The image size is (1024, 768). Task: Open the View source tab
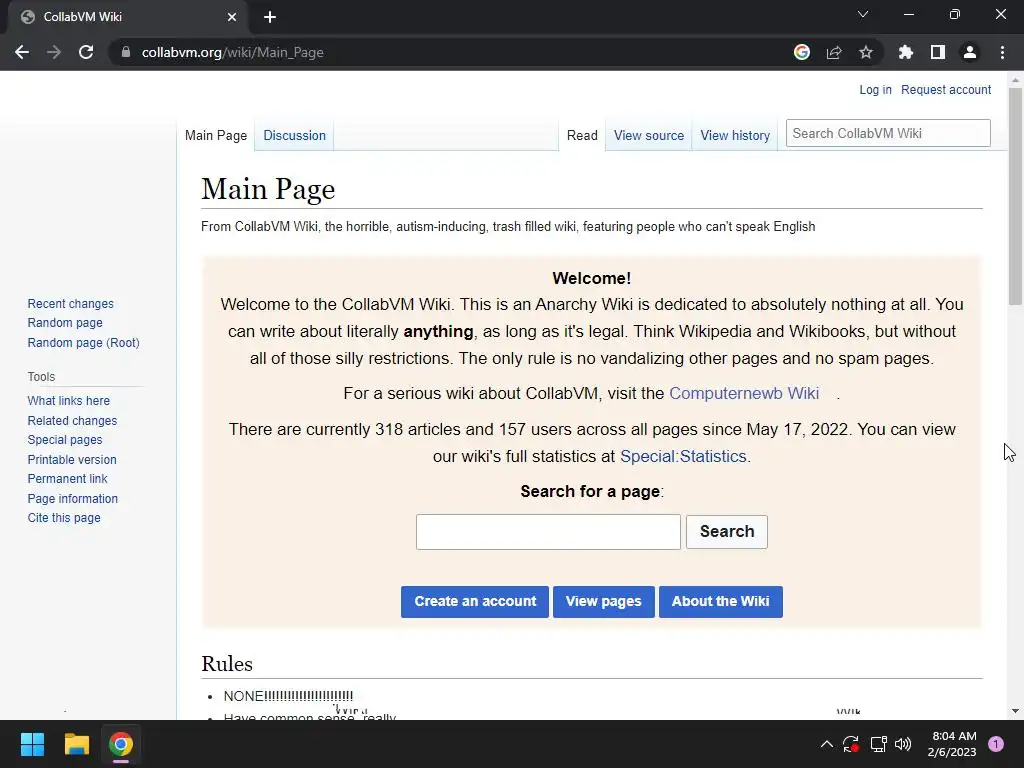(648, 135)
